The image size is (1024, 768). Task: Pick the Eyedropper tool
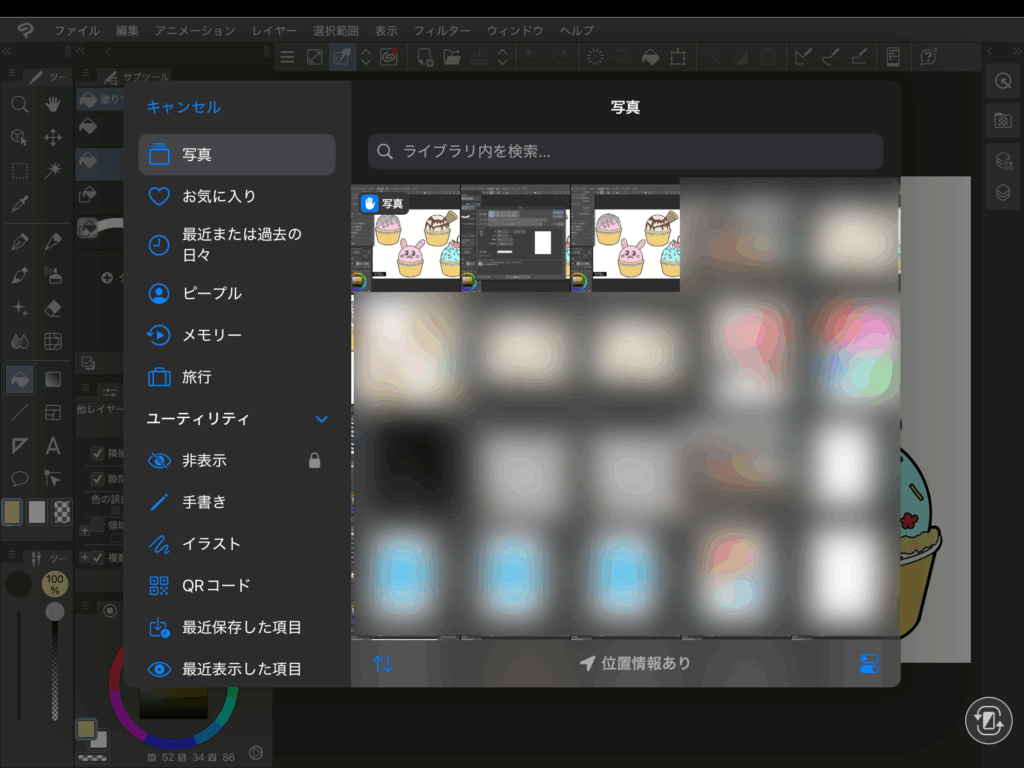[19, 204]
